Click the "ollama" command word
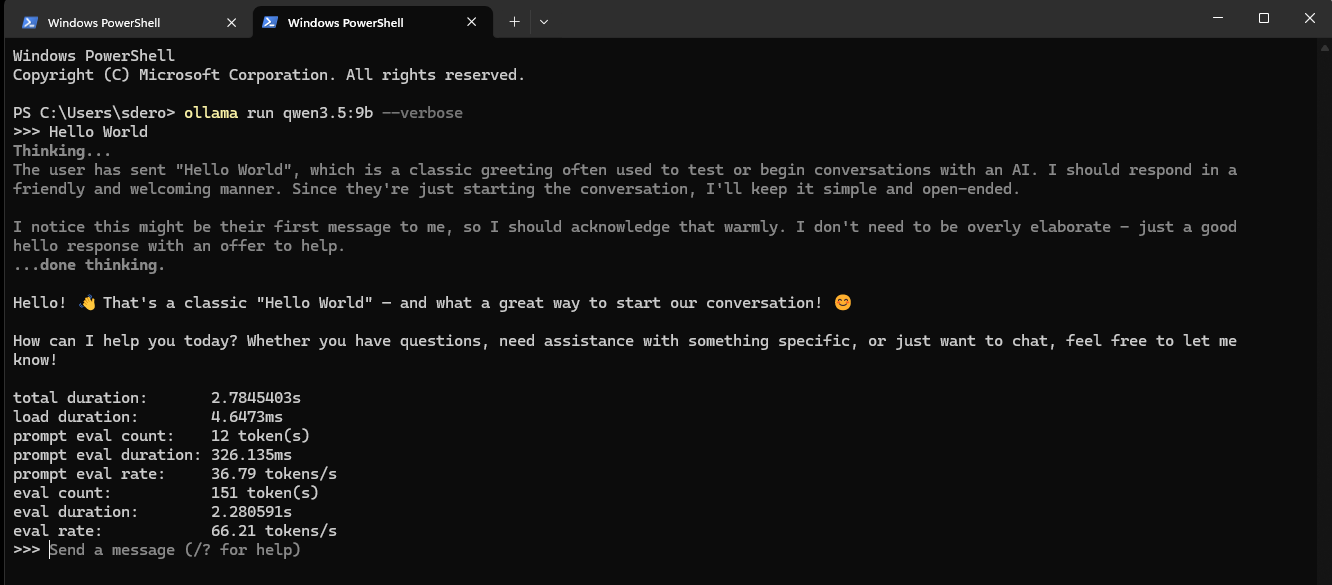Screen dimensions: 1332x585 tap(211, 113)
